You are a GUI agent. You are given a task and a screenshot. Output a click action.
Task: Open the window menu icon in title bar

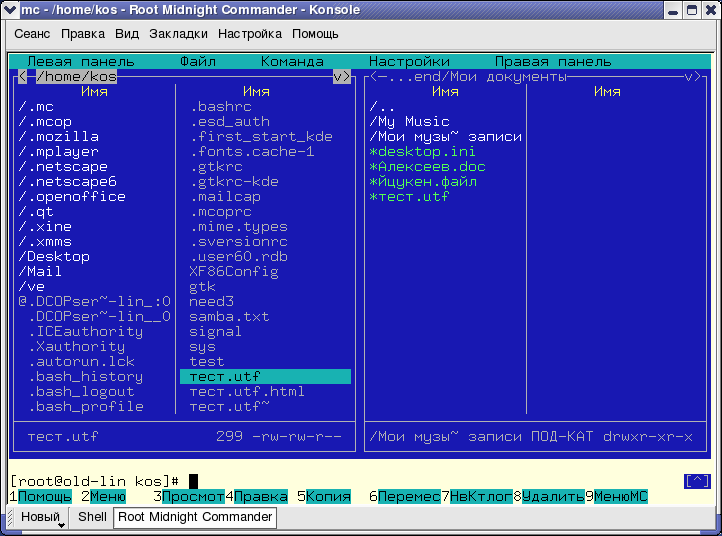pyautogui.click(x=11, y=10)
